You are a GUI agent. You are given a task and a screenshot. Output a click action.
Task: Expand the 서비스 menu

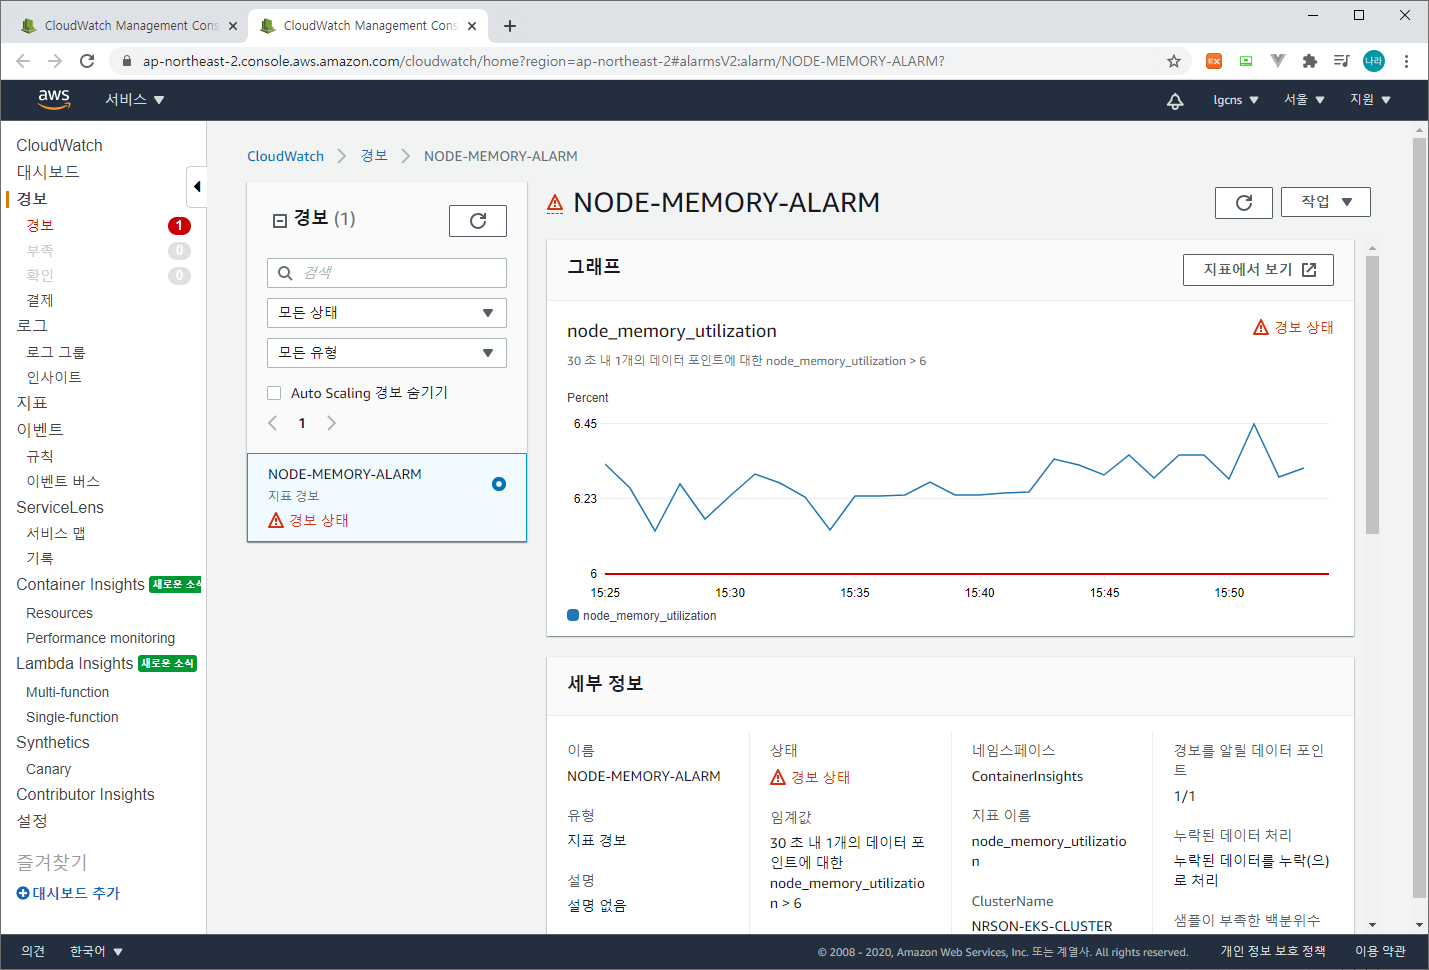pos(135,100)
